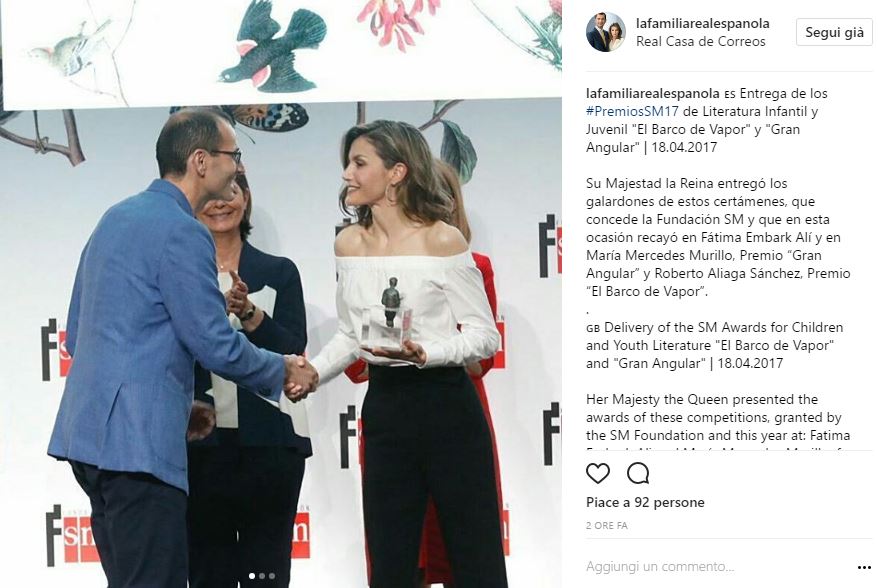The image size is (878, 588).
Task: Open the 2 ORE FA timestamp permalink
Action: pos(607,525)
